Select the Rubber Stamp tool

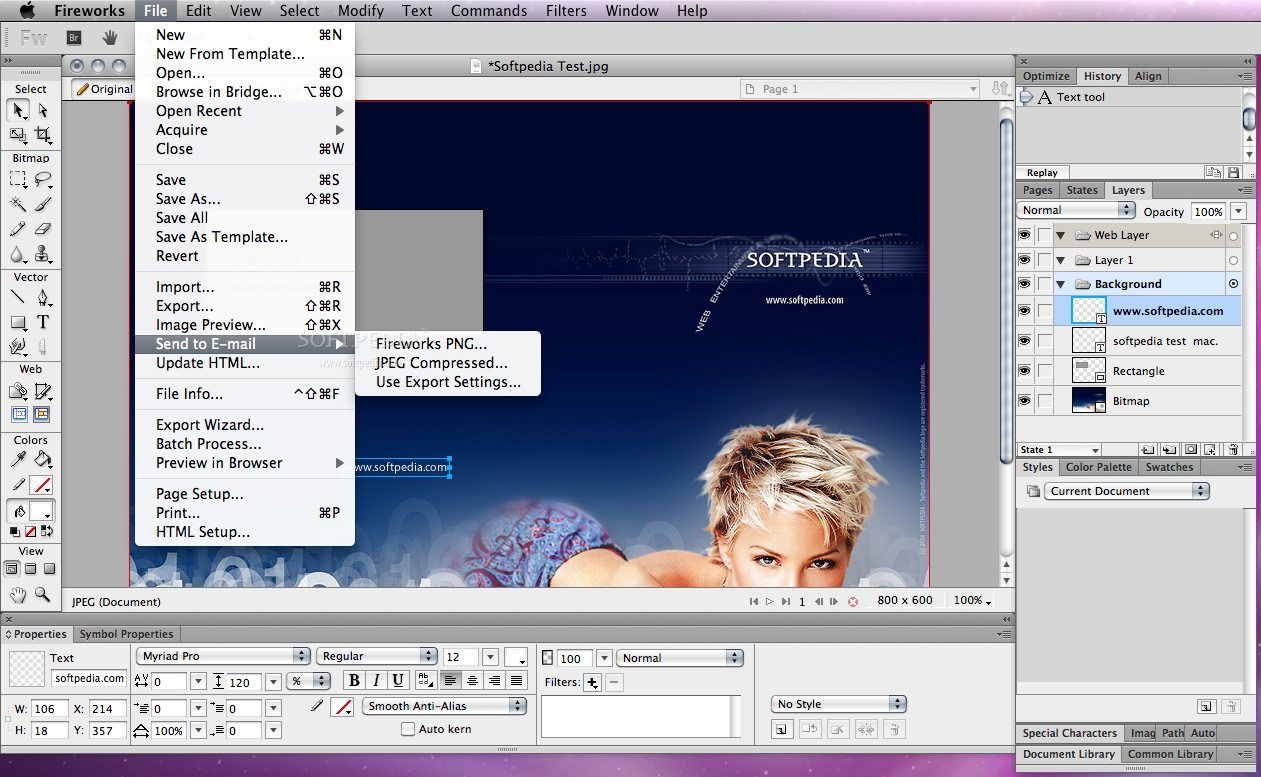pos(43,254)
